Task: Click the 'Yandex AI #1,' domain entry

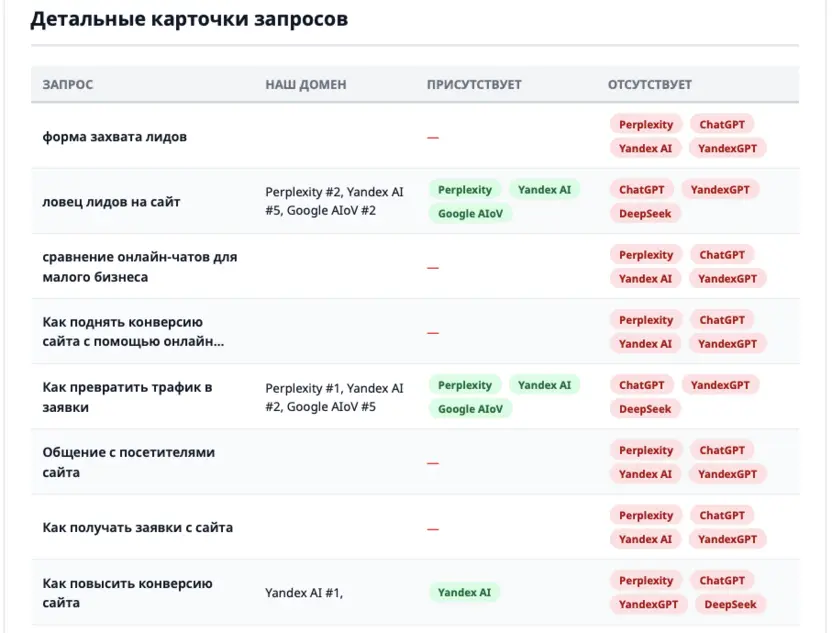Action: click(x=300, y=592)
